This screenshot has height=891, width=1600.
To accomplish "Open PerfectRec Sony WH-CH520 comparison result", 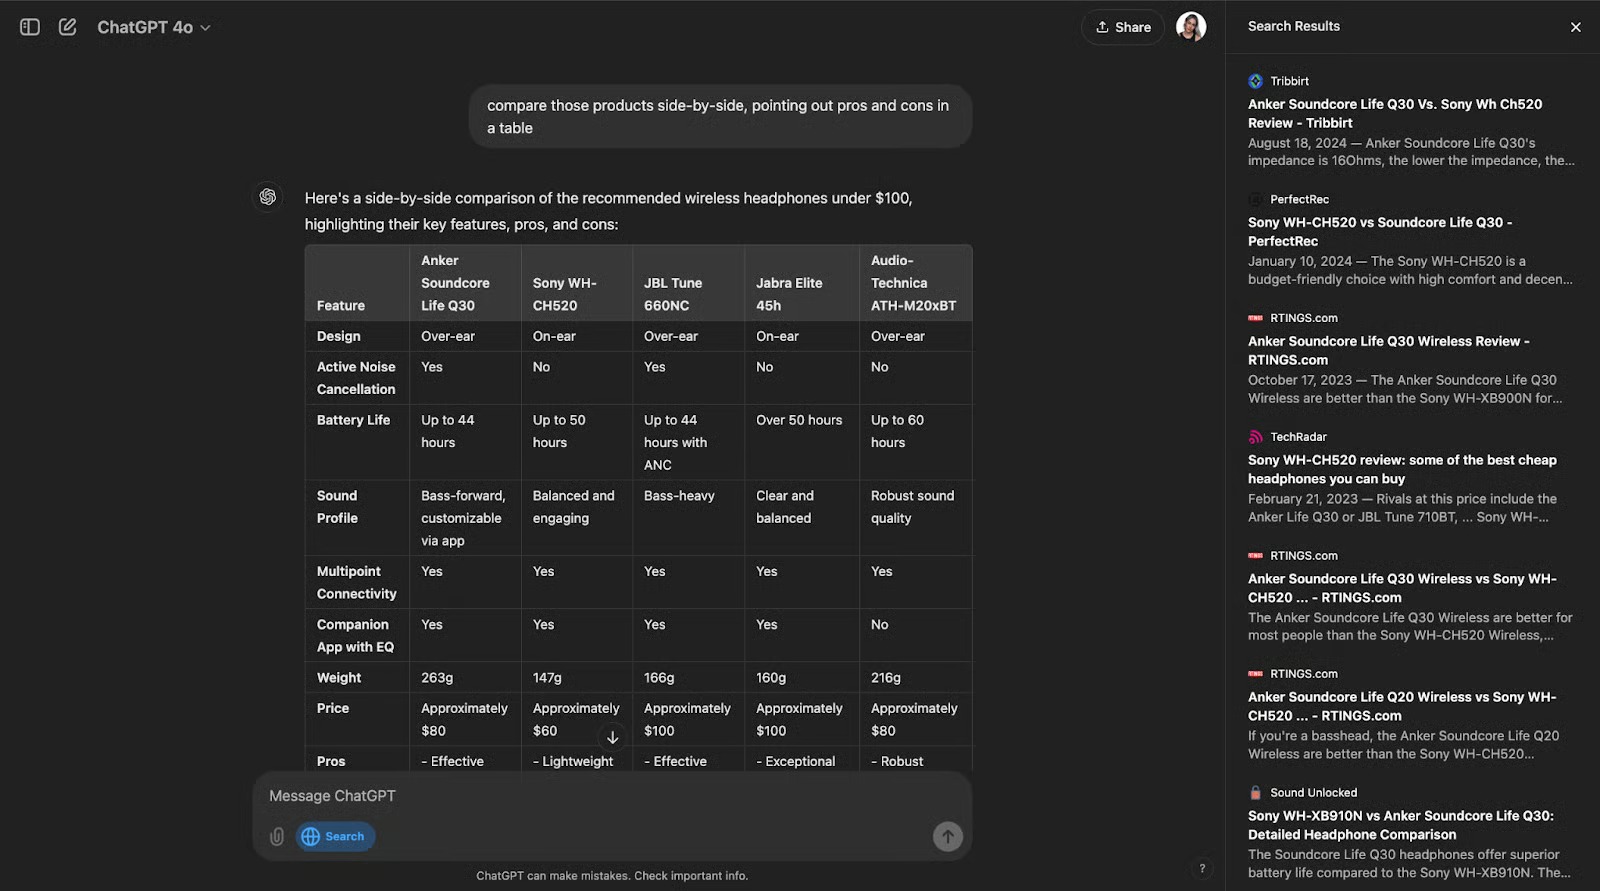I will pos(1379,232).
